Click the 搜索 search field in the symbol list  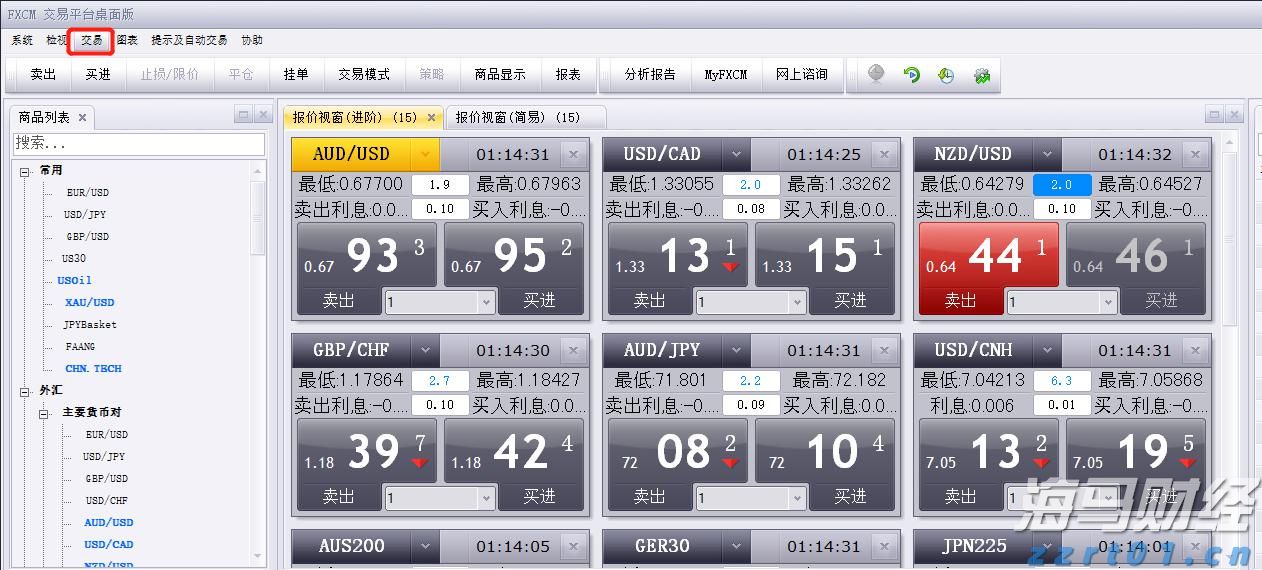[138, 144]
